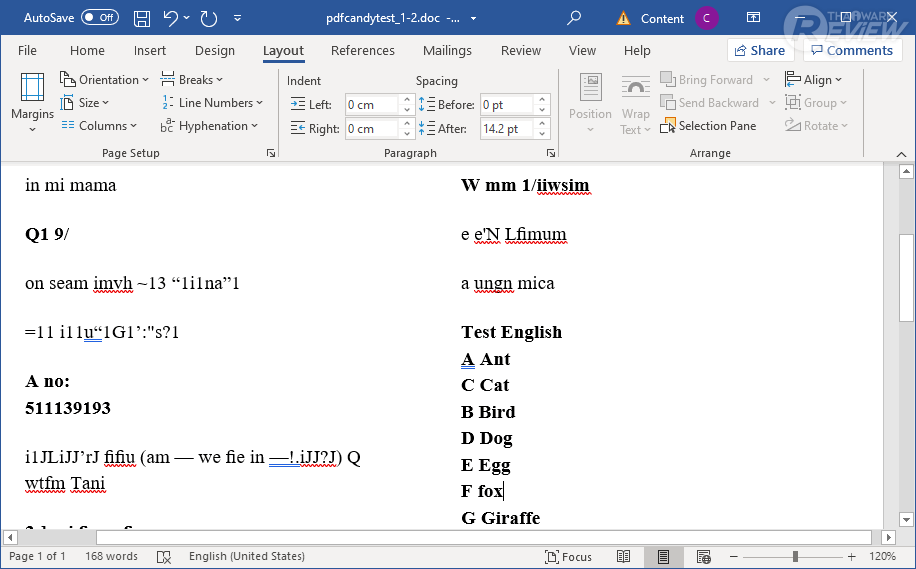Viewport: 916px width, 569px height.
Task: Open the Comments button
Action: tap(850, 50)
